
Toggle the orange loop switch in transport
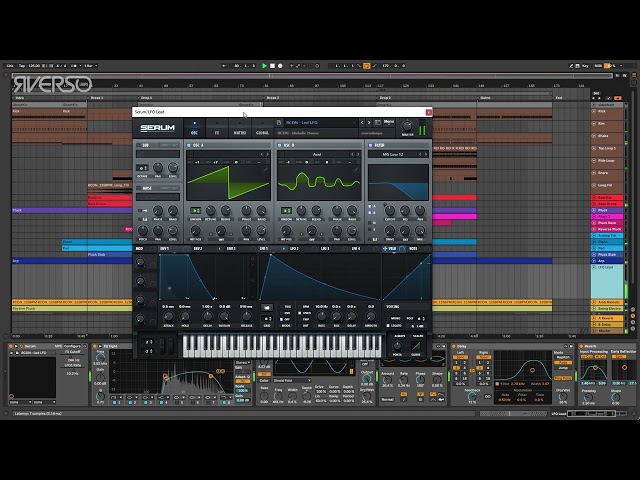(x=367, y=66)
